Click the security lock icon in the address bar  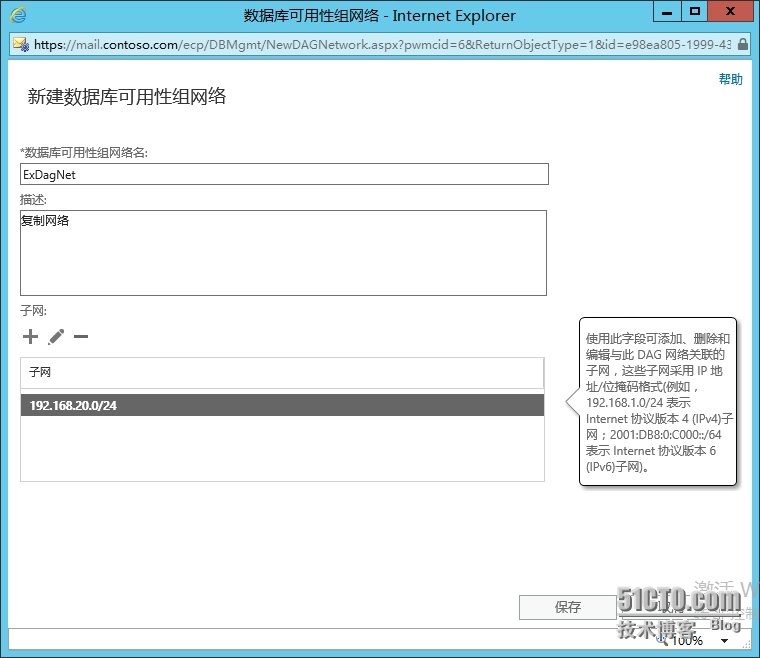click(x=742, y=45)
